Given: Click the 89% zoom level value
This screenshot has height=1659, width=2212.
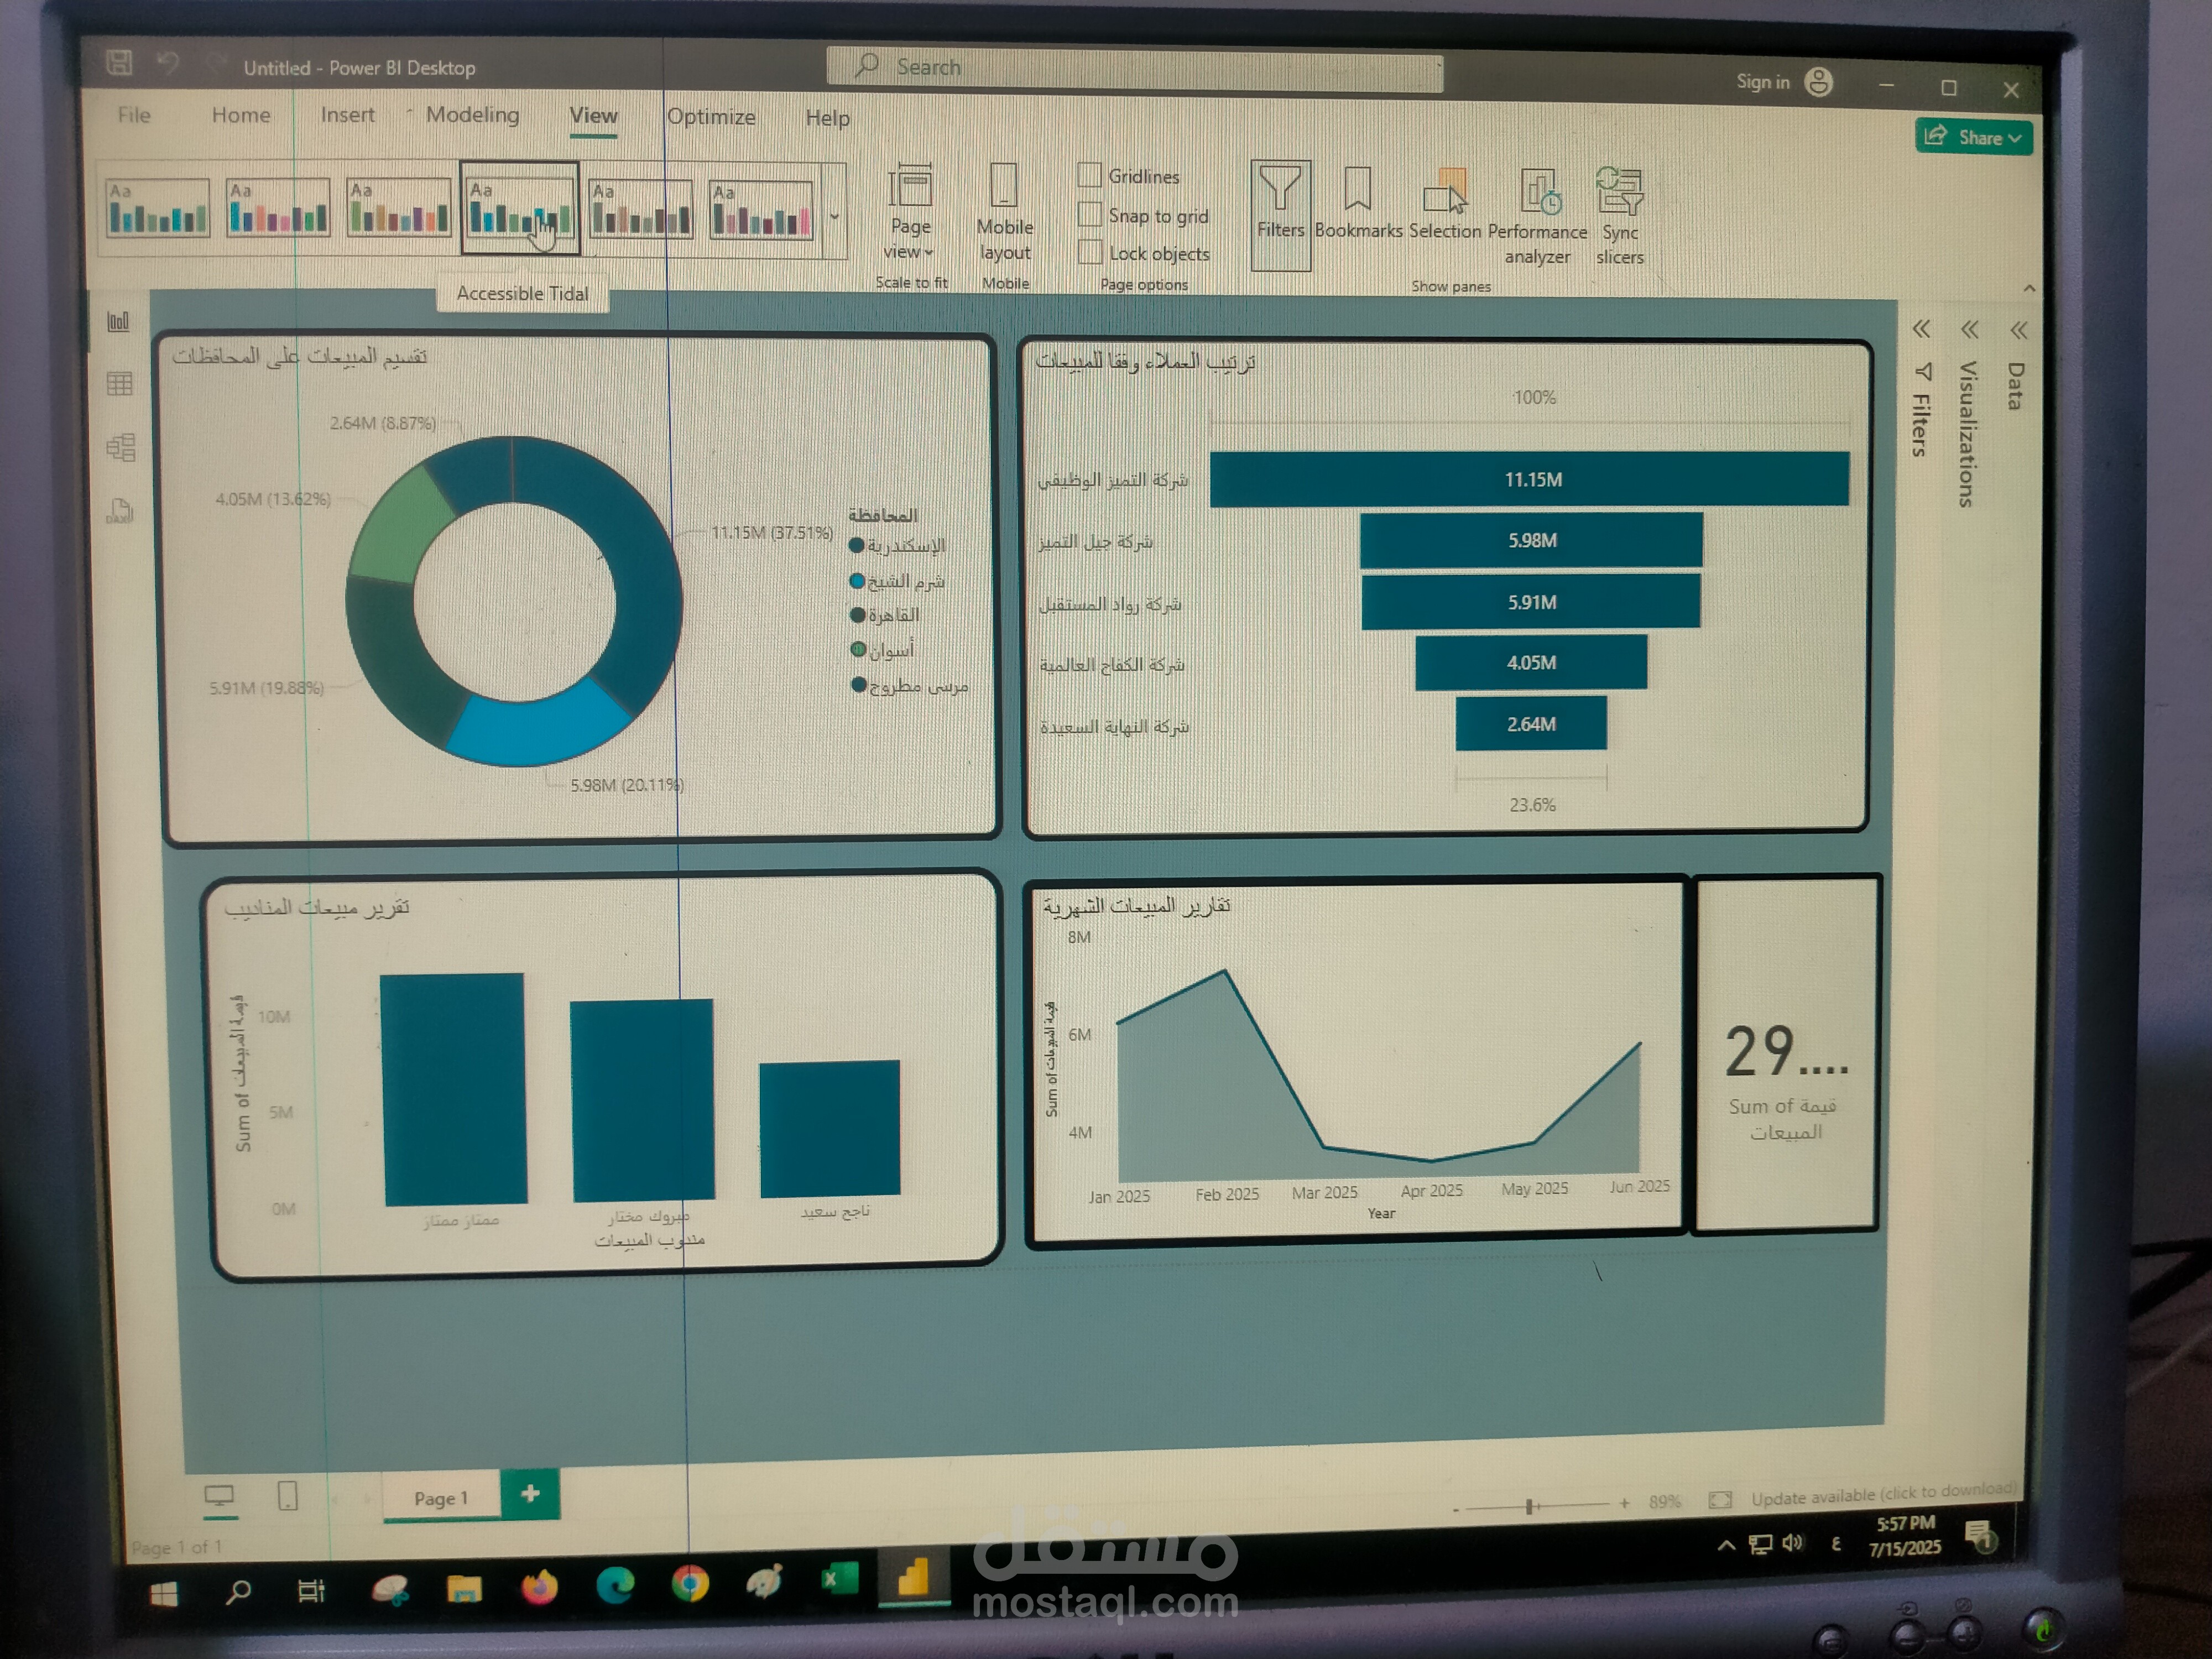Looking at the screenshot, I should click(x=1664, y=1501).
